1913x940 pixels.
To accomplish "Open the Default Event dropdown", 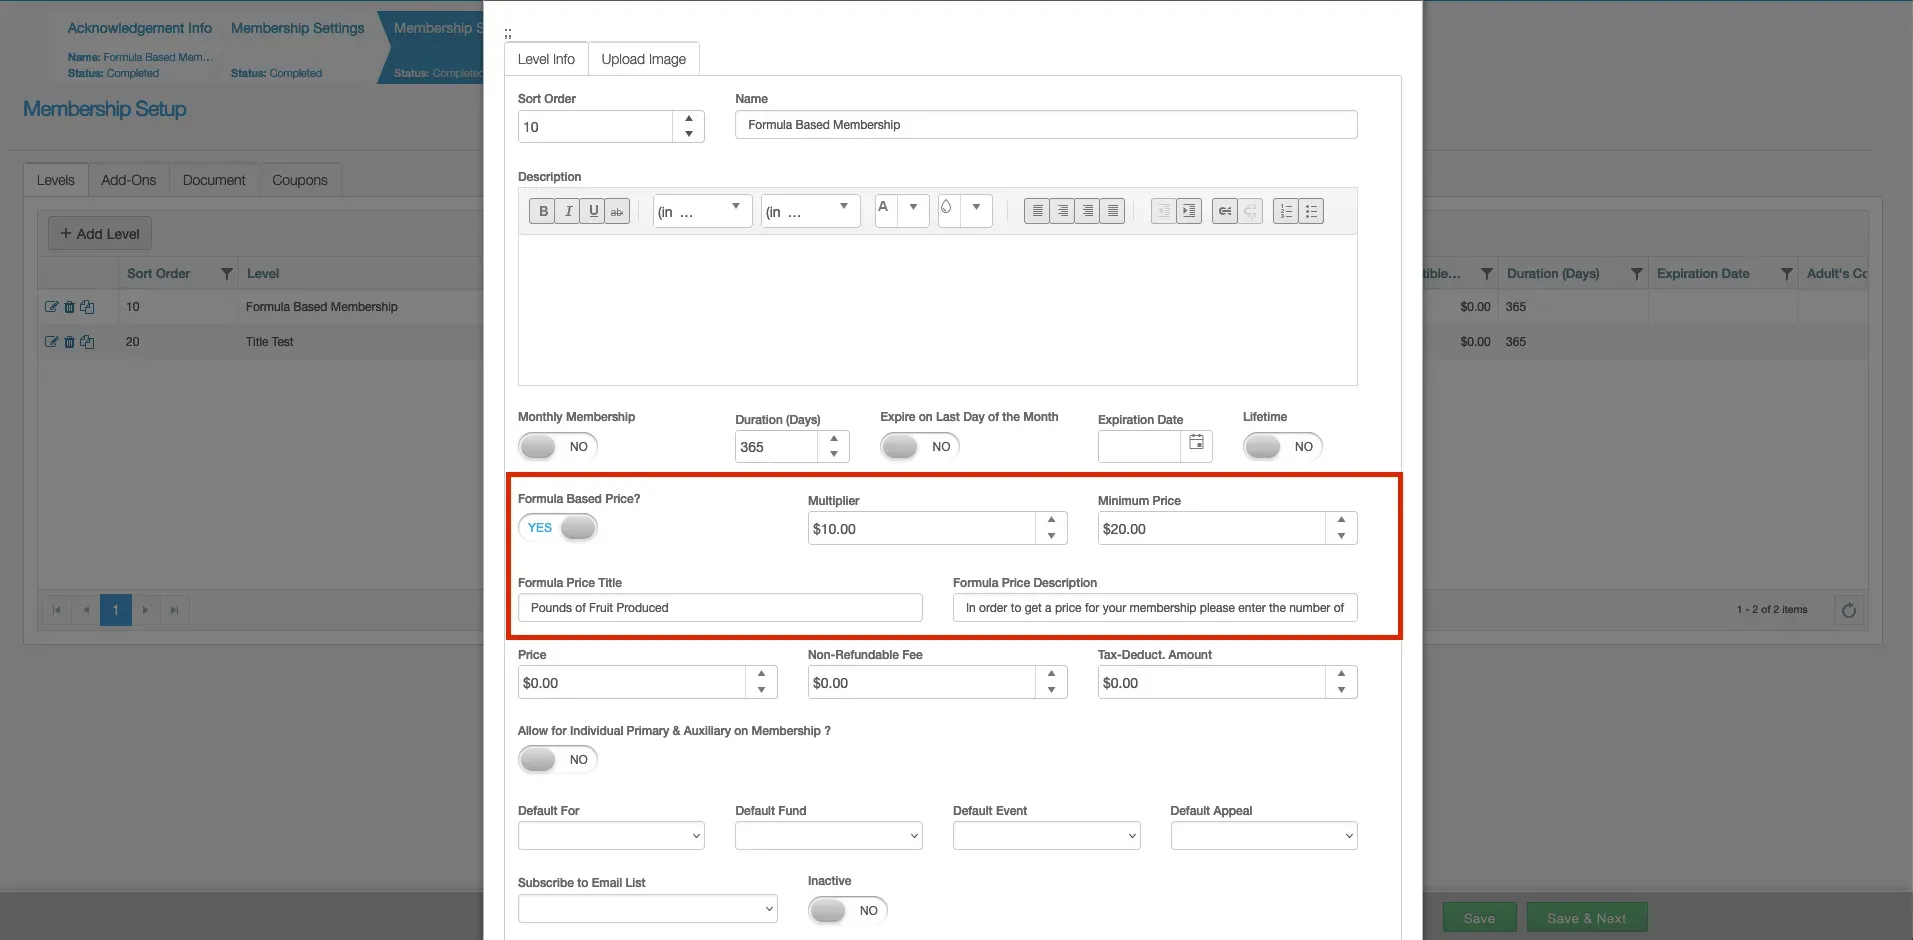I will 1046,836.
